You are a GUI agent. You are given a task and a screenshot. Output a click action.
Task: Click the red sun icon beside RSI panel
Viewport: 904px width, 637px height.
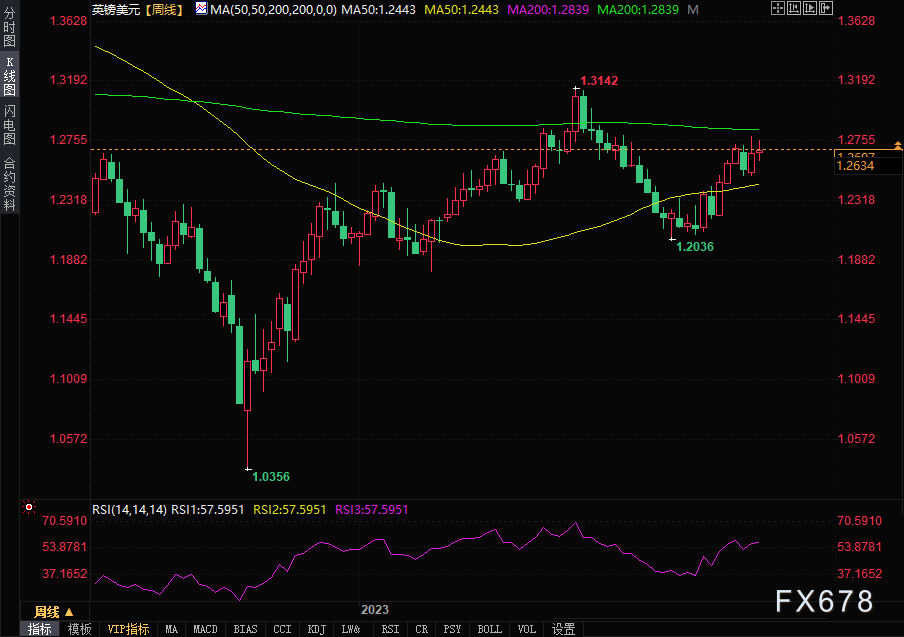[31, 508]
